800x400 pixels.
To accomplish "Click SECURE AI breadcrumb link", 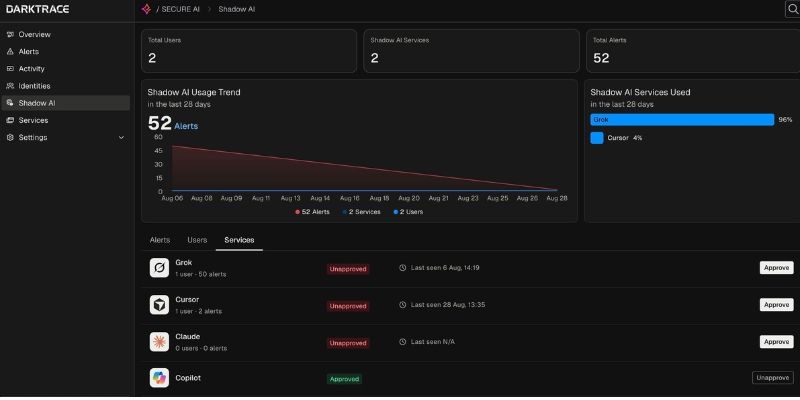I will (181, 9).
